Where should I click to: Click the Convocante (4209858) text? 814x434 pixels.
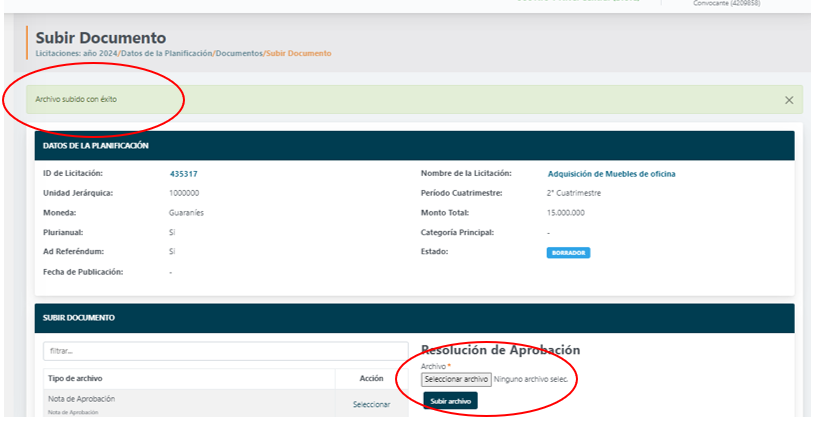click(726, 3)
